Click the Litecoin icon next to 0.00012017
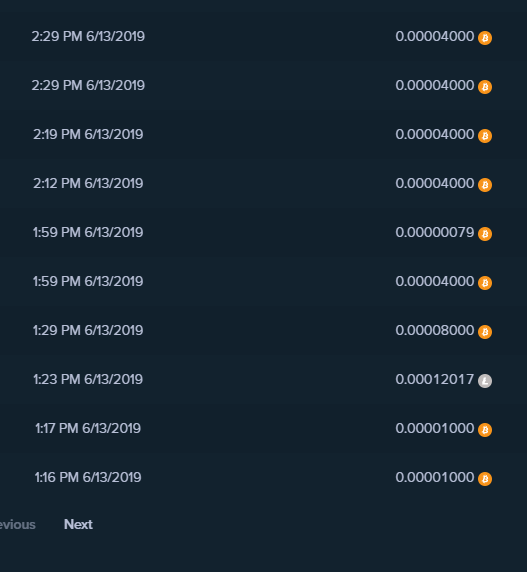 (485, 380)
